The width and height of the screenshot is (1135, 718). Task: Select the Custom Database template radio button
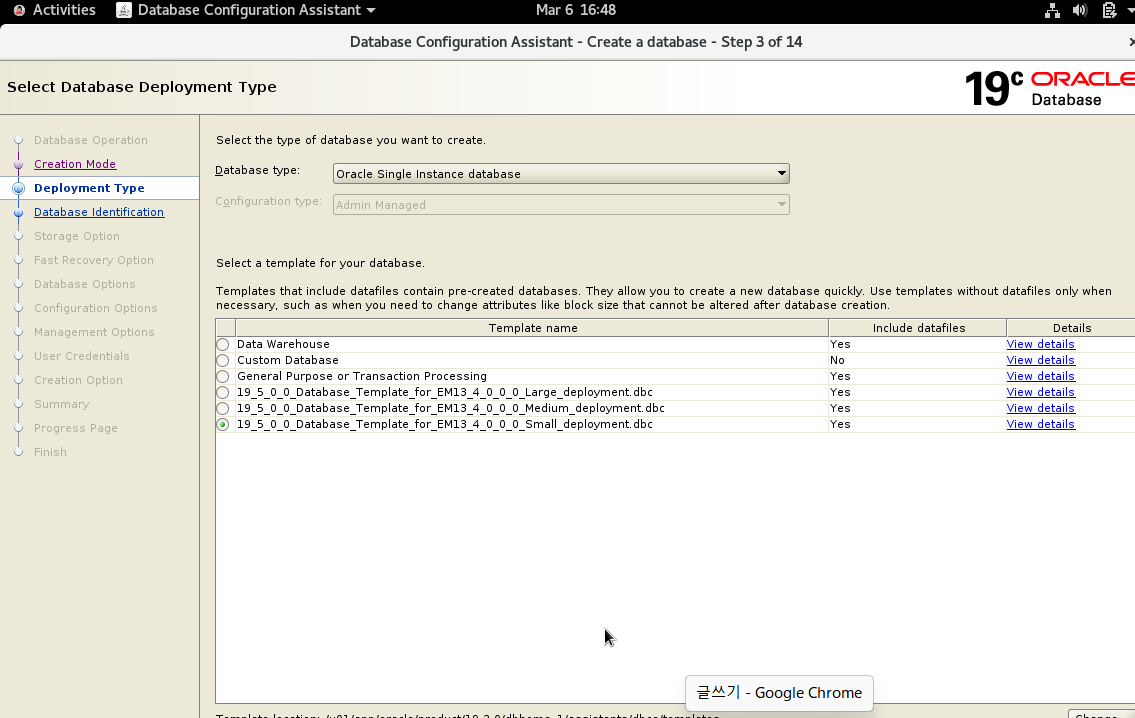(223, 360)
